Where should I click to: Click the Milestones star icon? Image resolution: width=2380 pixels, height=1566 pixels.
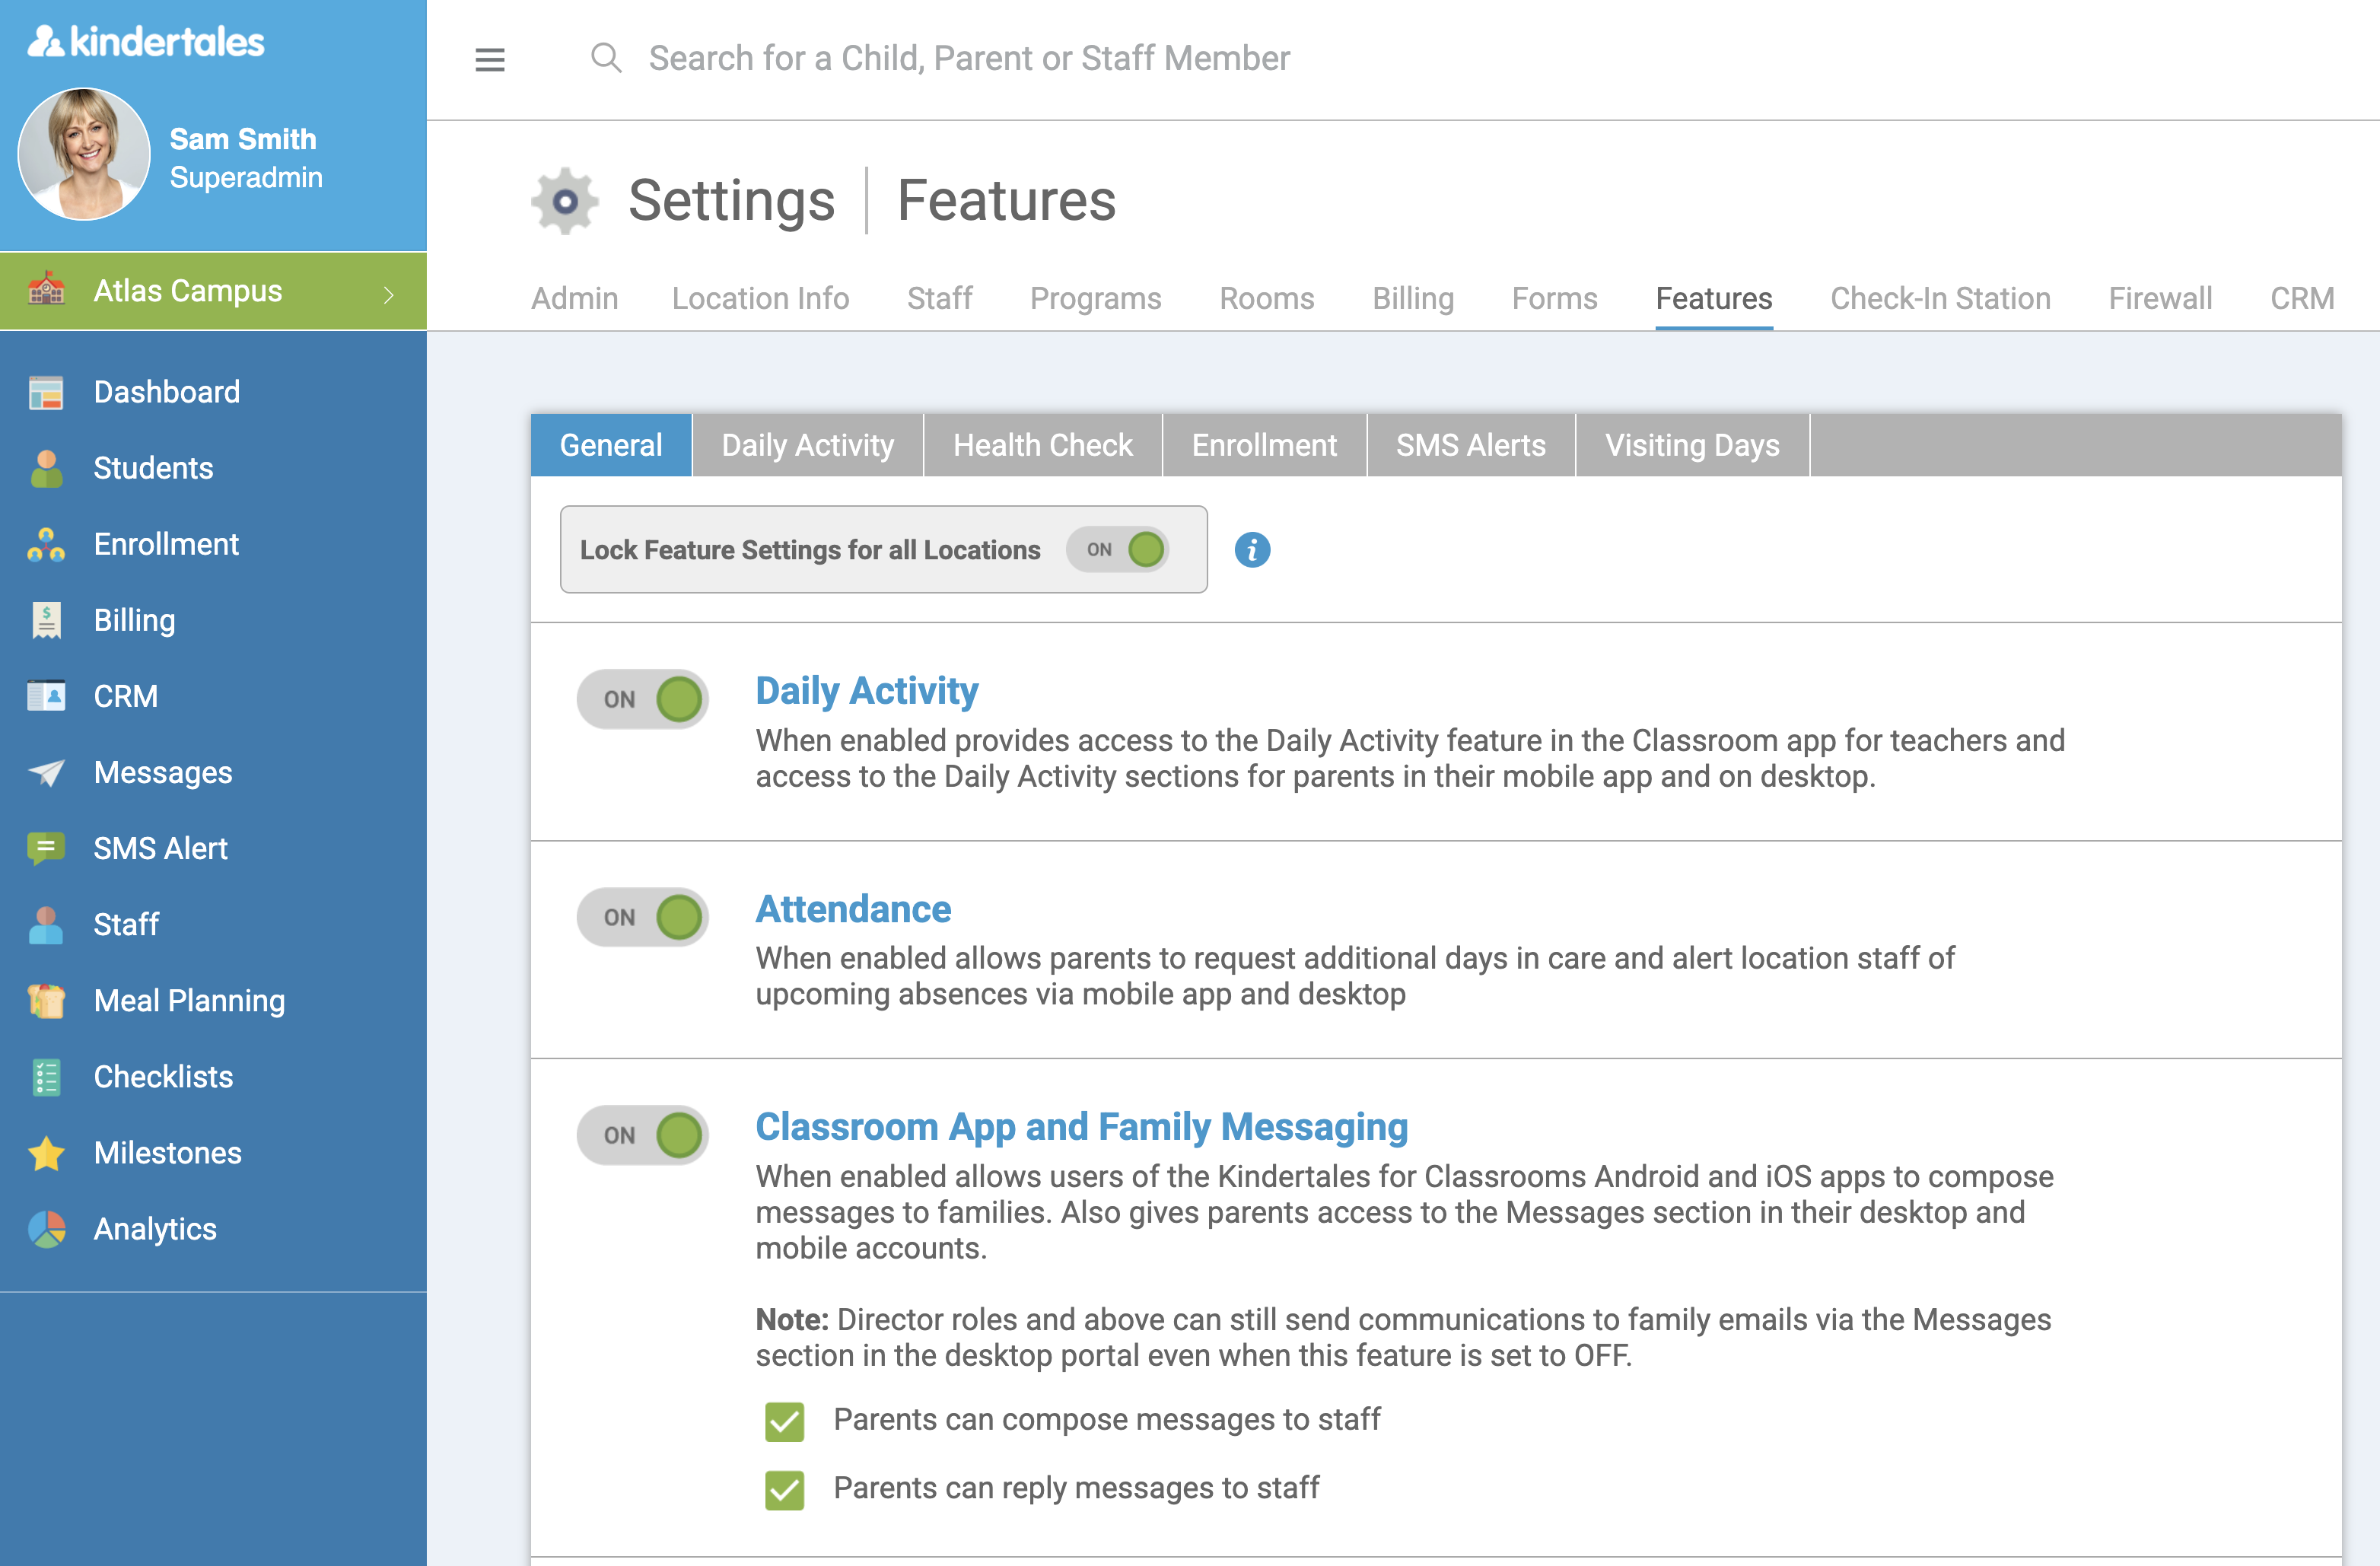click(46, 1153)
